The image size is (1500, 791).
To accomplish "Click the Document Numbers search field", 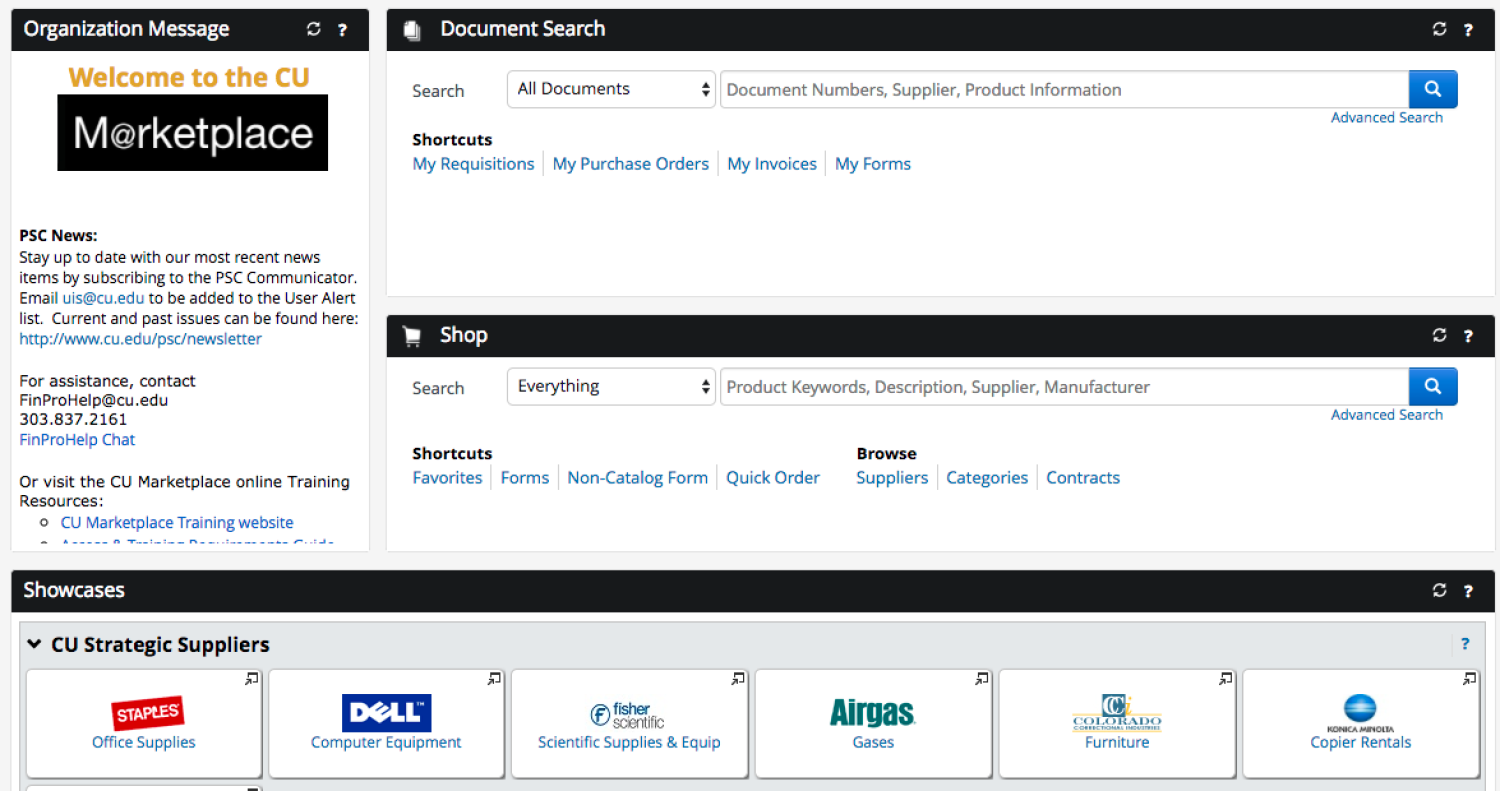I will (x=1064, y=89).
